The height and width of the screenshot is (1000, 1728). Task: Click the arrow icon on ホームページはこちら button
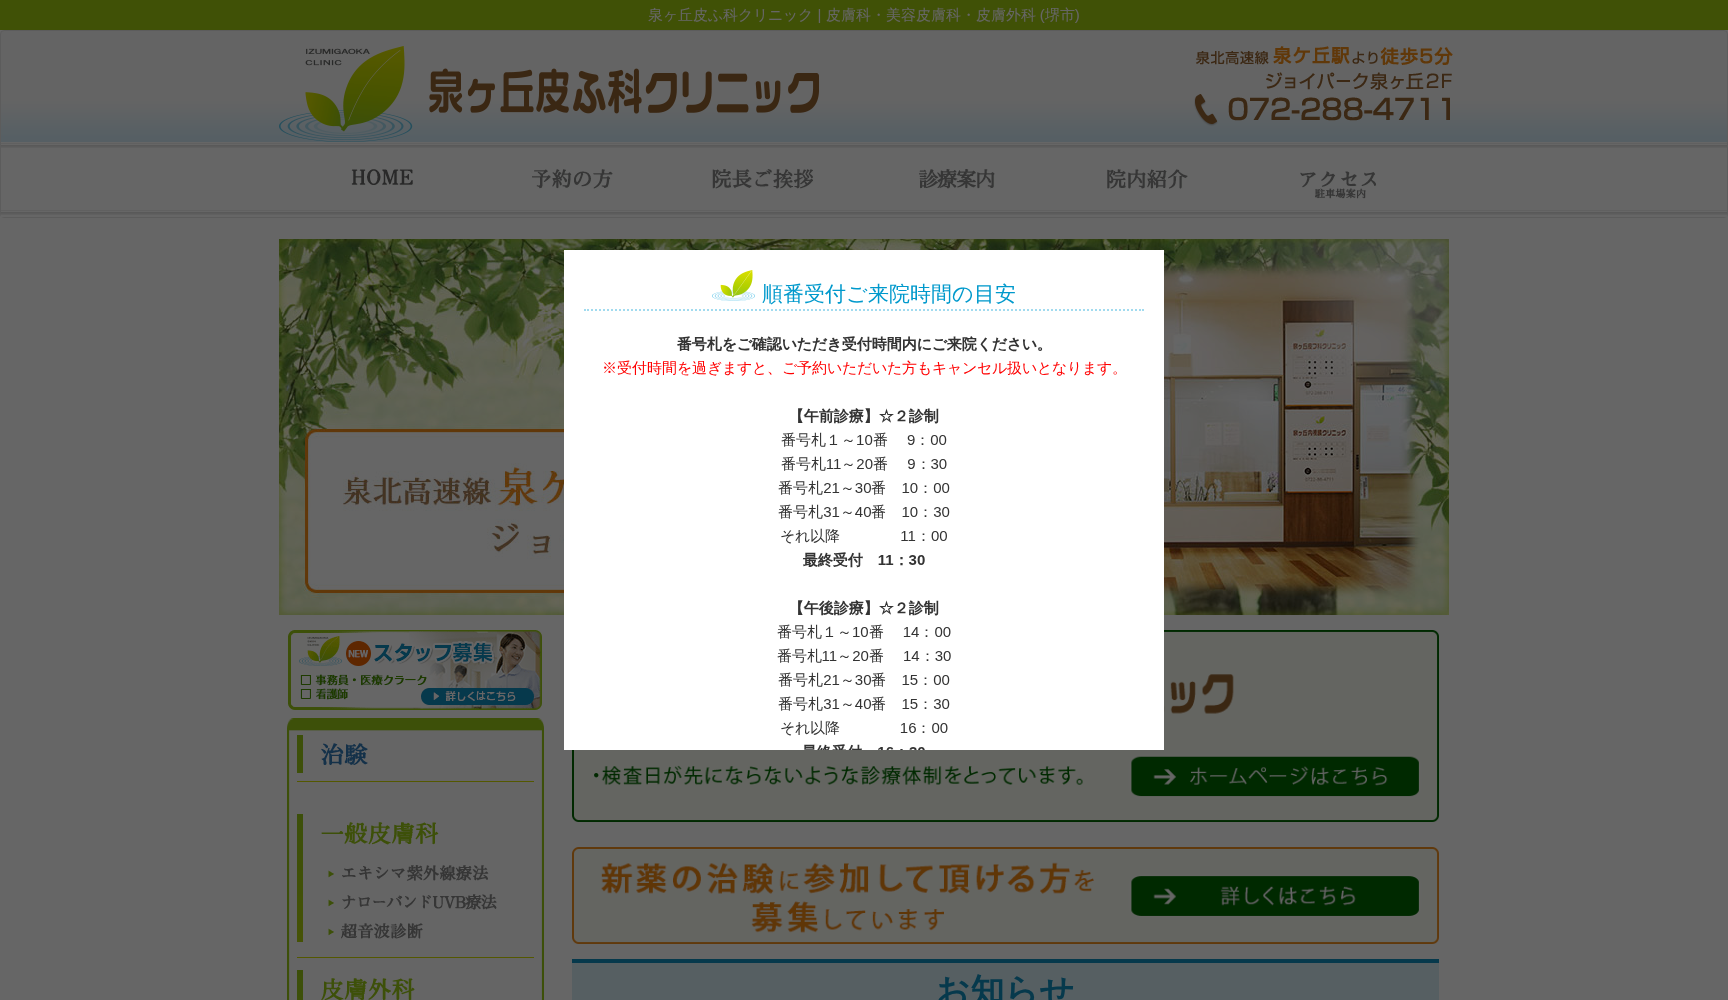(1163, 776)
